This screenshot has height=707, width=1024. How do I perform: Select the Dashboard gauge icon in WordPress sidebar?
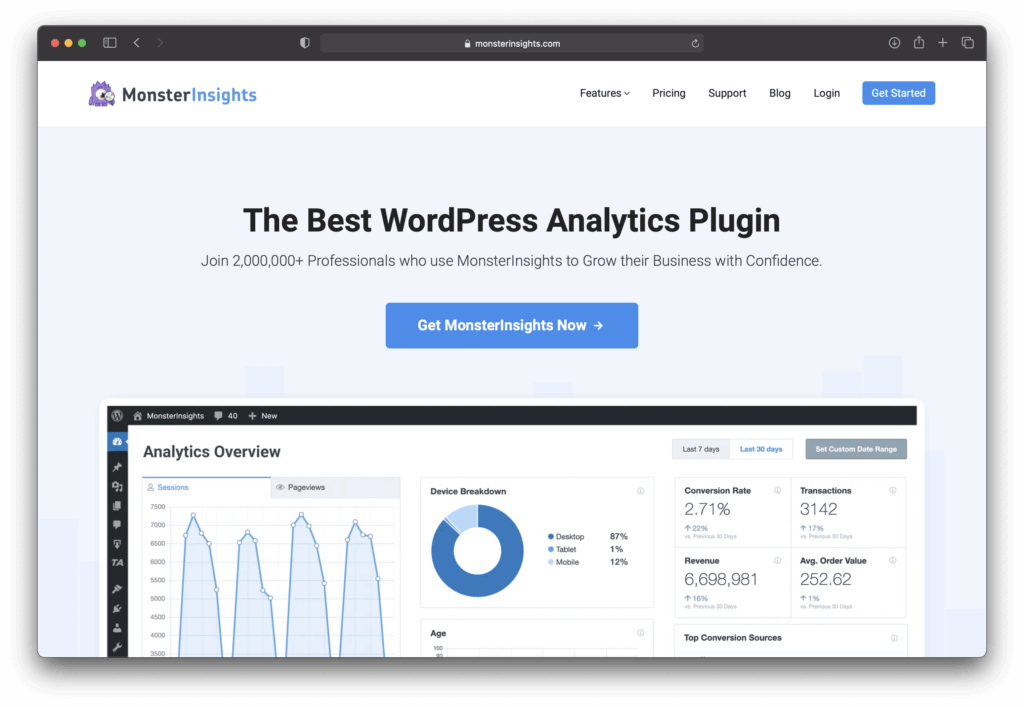click(x=118, y=442)
